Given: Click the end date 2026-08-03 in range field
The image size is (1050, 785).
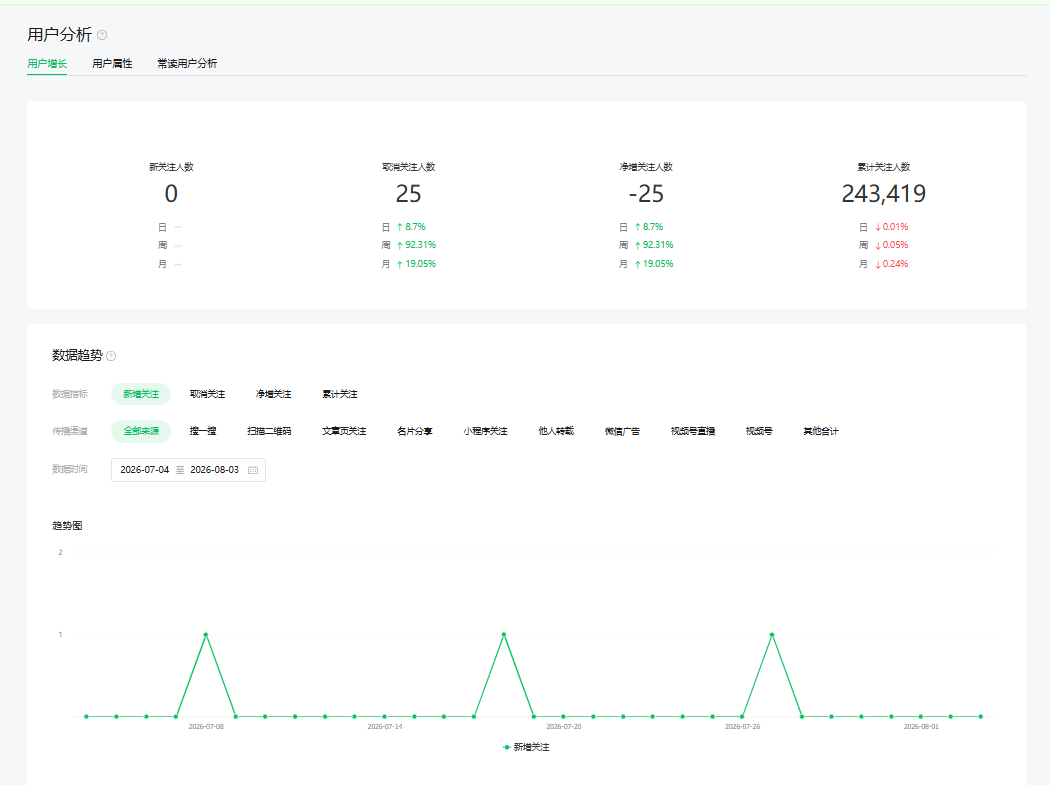Looking at the screenshot, I should [214, 470].
